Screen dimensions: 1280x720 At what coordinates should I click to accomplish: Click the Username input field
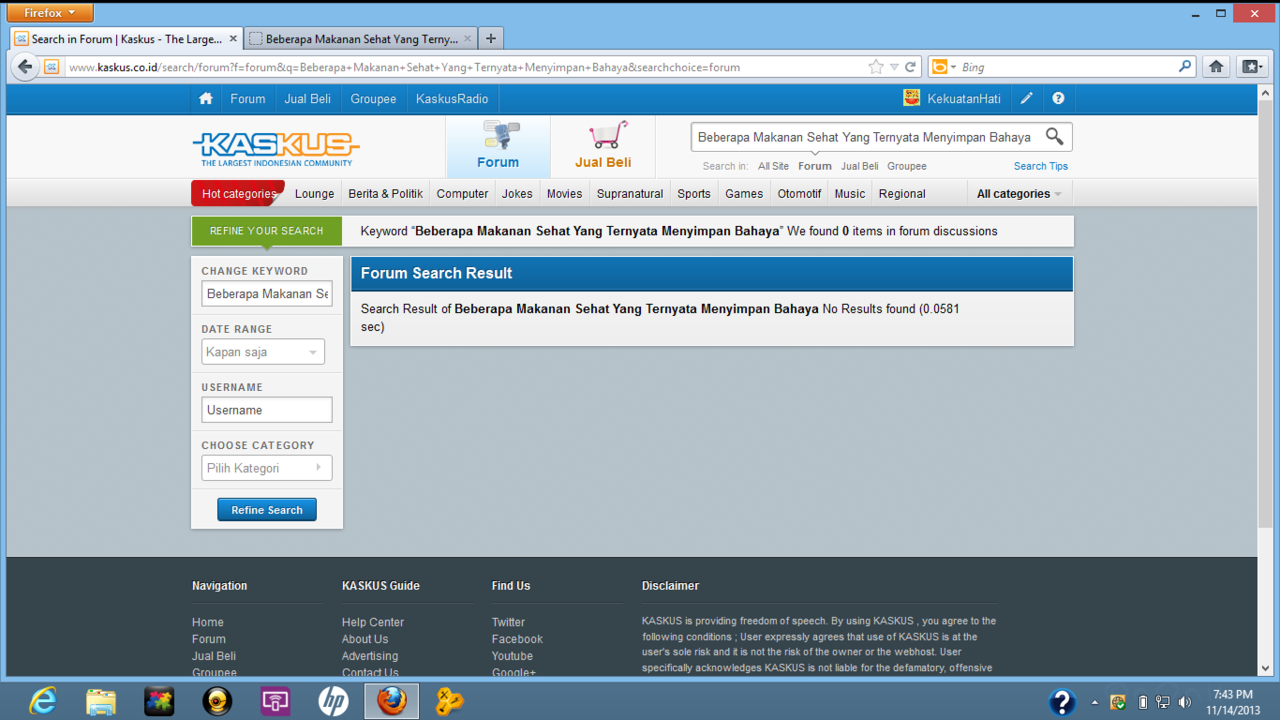267,410
